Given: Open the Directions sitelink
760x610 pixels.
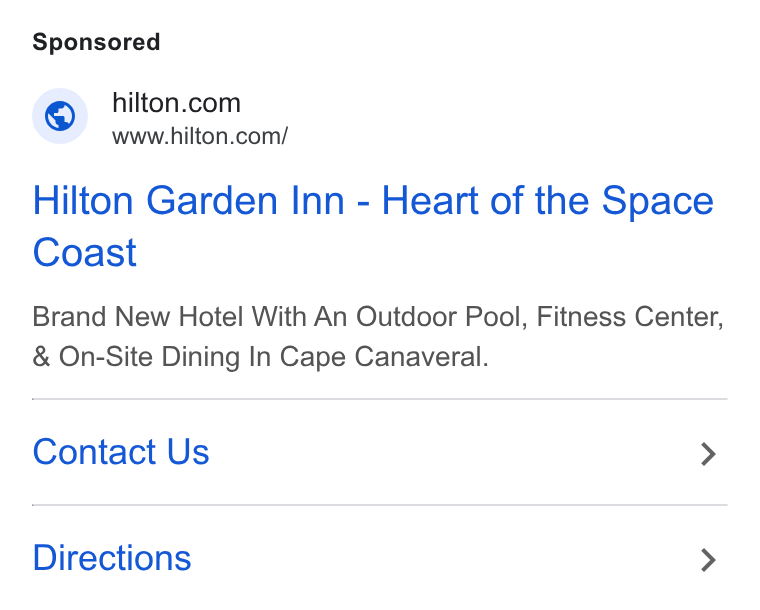Looking at the screenshot, I should coord(112,558).
